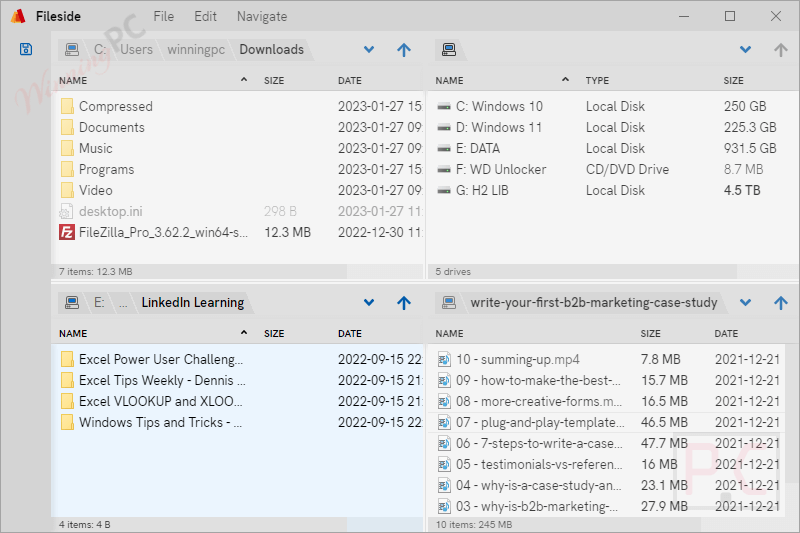Open the Navigate menu
Image resolution: width=800 pixels, height=533 pixels.
pyautogui.click(x=262, y=16)
